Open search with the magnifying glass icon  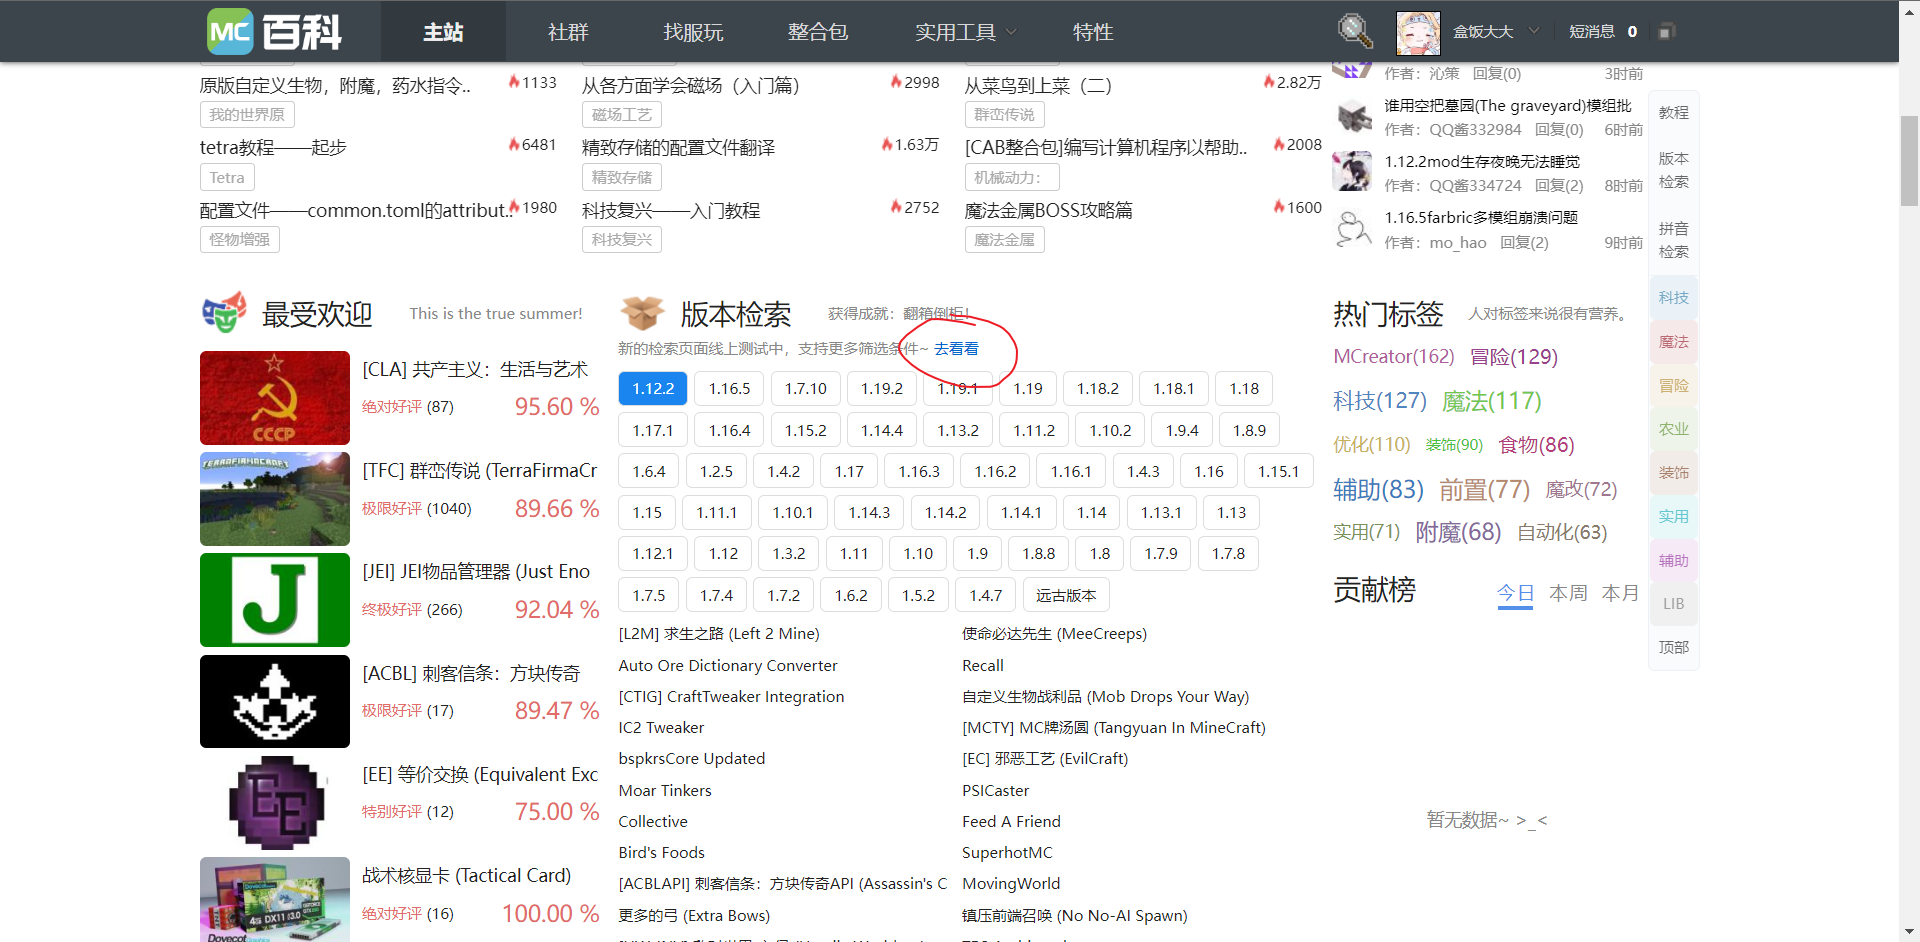tap(1355, 31)
